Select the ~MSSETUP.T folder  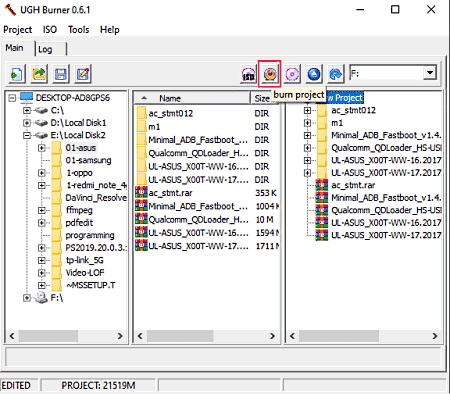90,285
